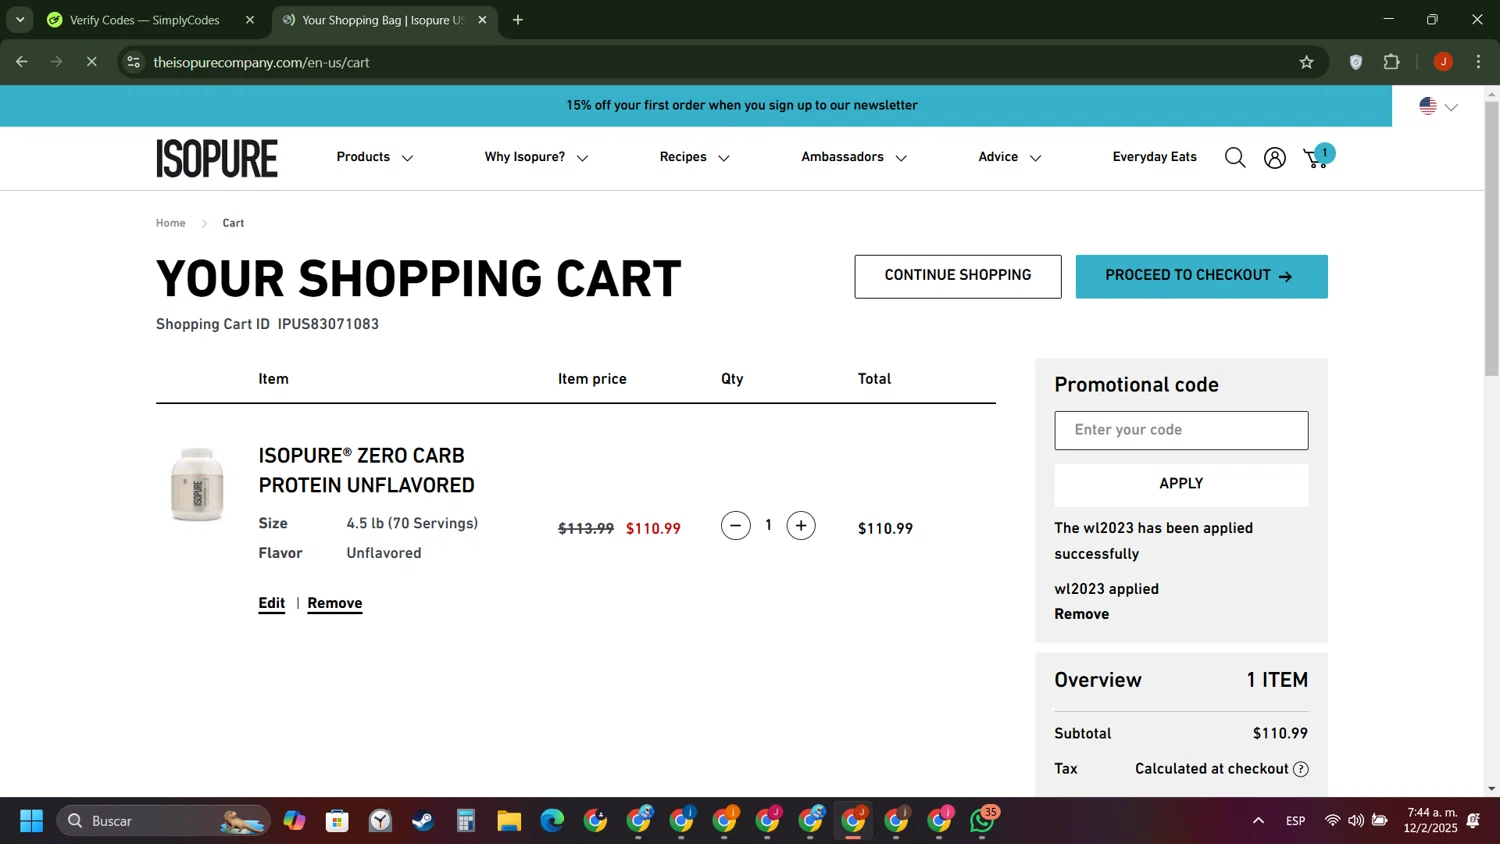This screenshot has height=844, width=1500.
Task: Focus the Enter your code field
Action: pos(1181,430)
